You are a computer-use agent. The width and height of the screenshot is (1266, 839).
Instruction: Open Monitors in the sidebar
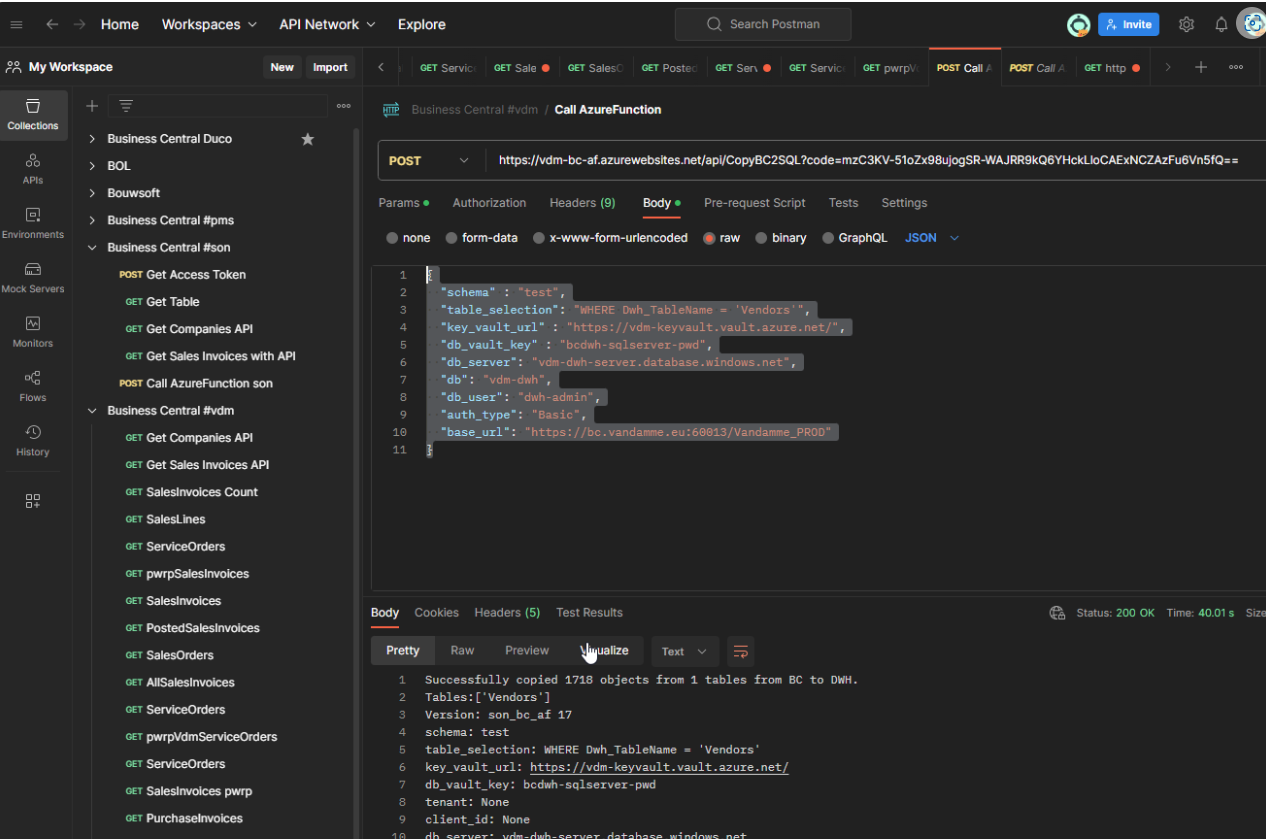coord(33,332)
